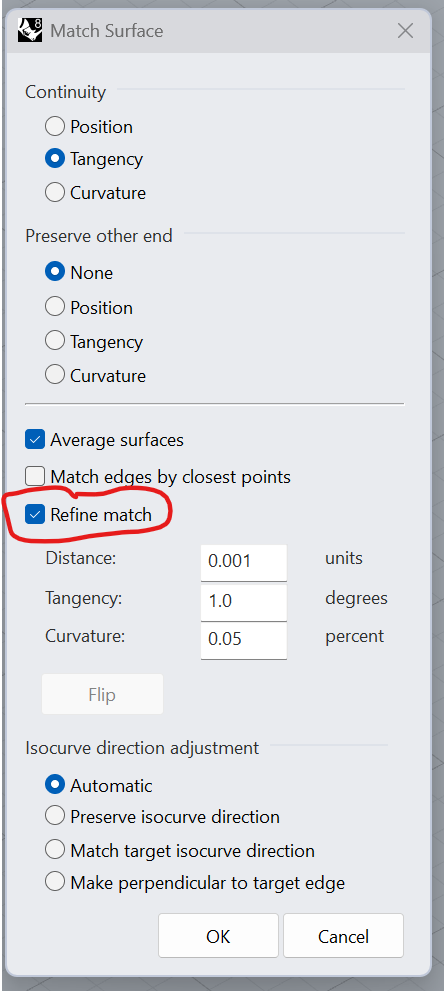This screenshot has height=991, width=444.
Task: Click the Curvature percent input field
Action: point(244,640)
